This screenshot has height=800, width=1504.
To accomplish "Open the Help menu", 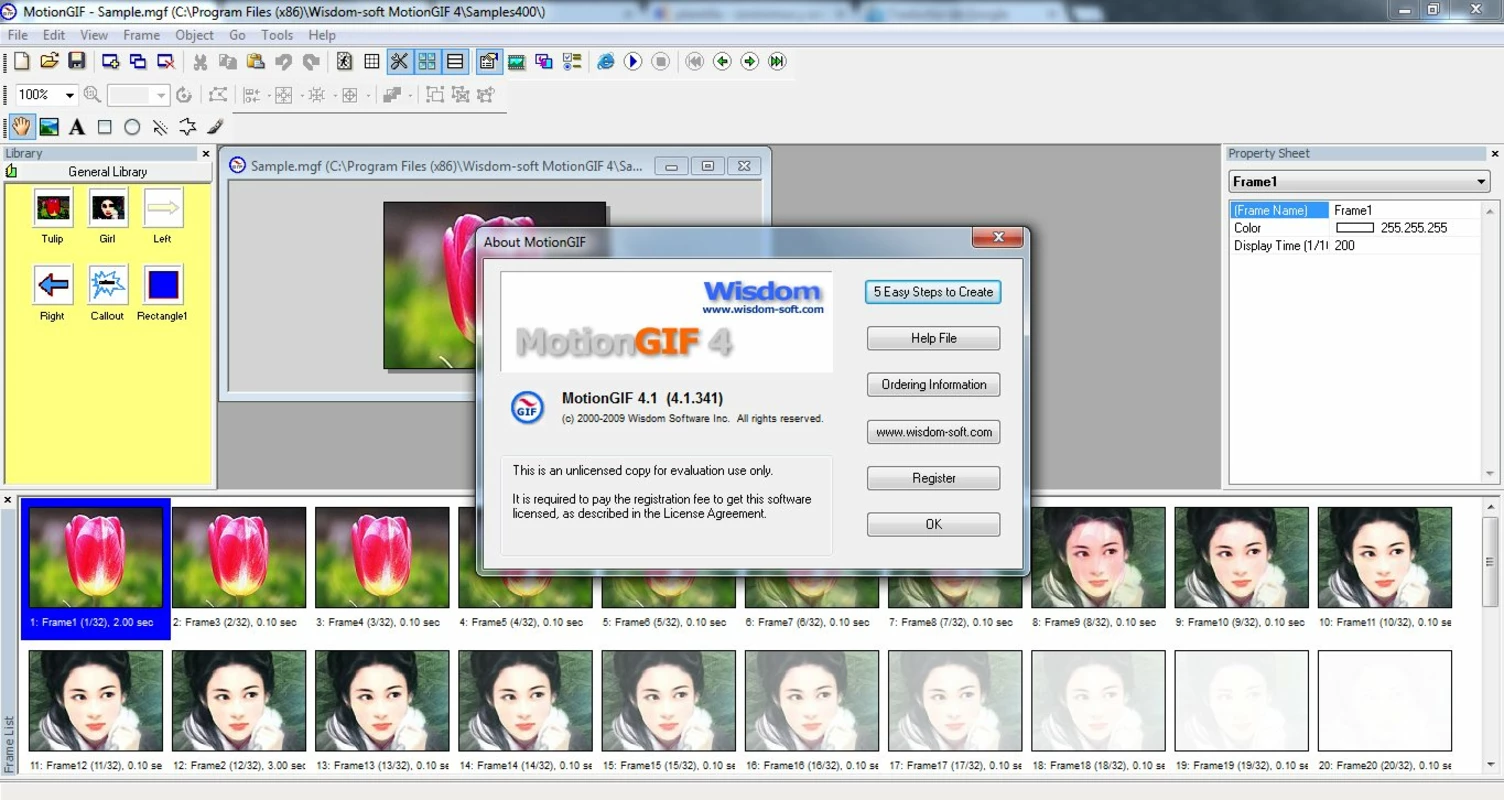I will point(322,35).
